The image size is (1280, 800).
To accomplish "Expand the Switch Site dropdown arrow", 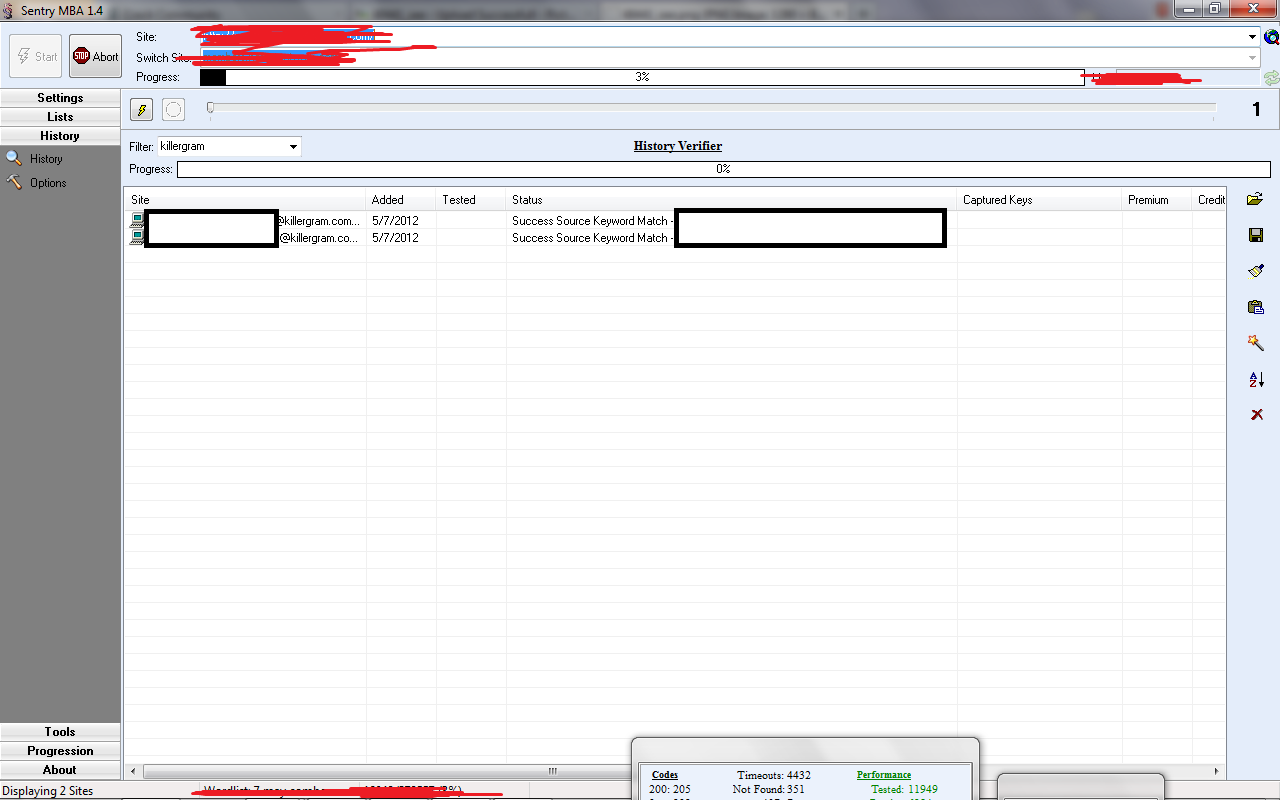I will 1253,58.
